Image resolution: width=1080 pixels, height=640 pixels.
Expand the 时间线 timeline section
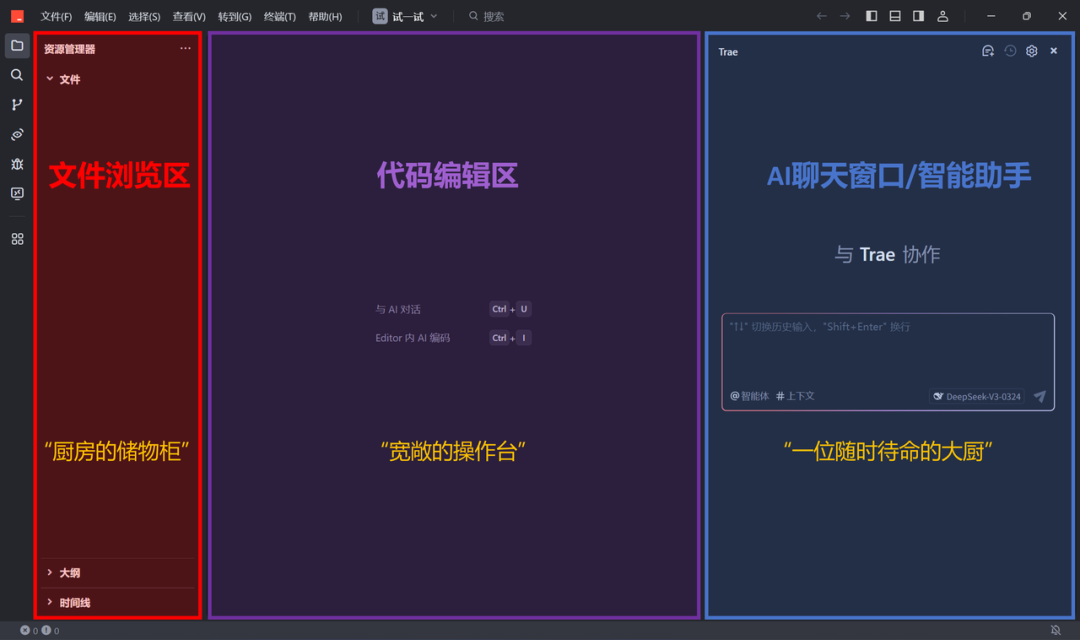(x=74, y=603)
